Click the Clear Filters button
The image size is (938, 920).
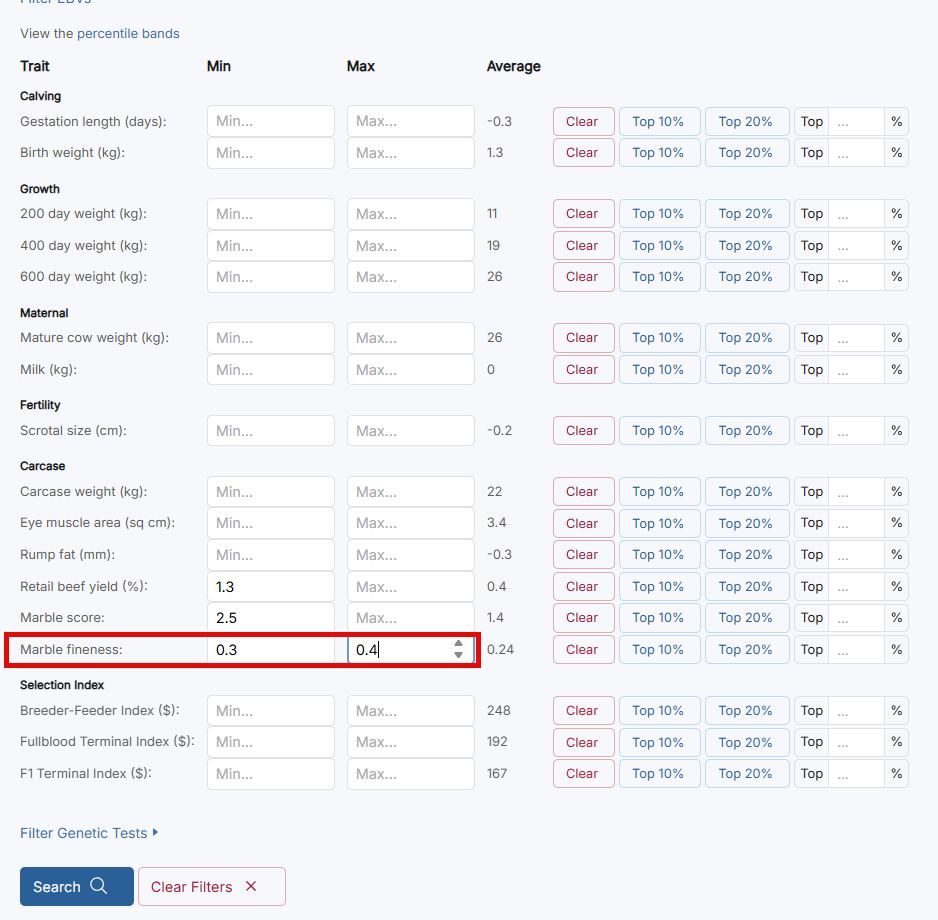pyautogui.click(x=211, y=886)
